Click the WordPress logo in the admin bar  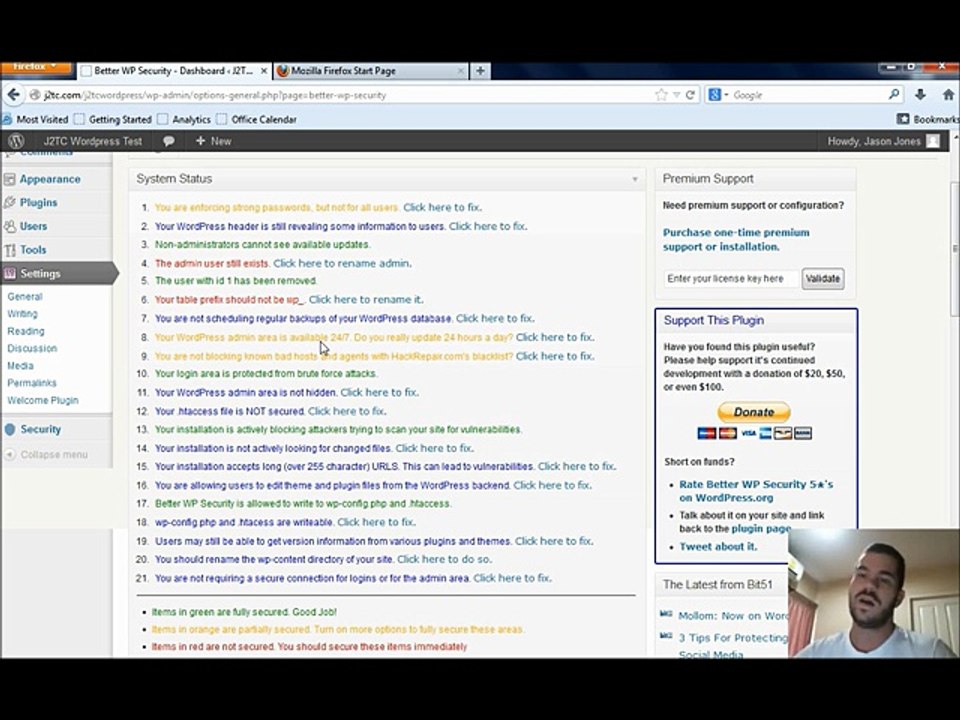click(x=16, y=141)
